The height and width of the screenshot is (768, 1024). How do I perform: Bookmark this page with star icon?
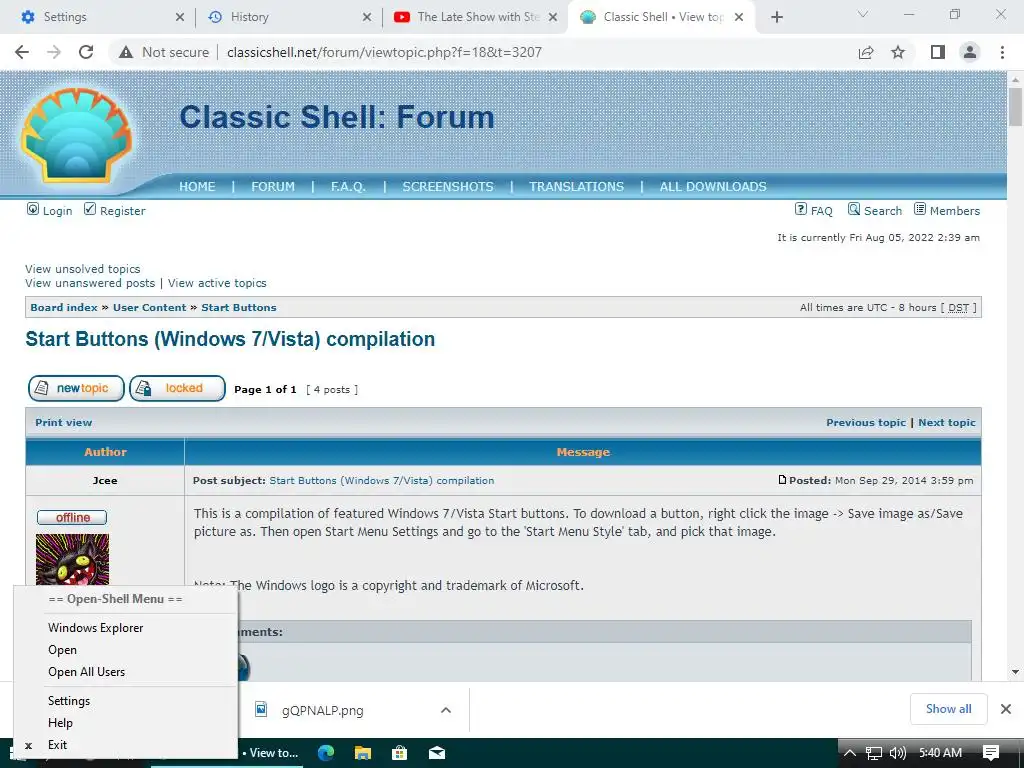tap(898, 52)
